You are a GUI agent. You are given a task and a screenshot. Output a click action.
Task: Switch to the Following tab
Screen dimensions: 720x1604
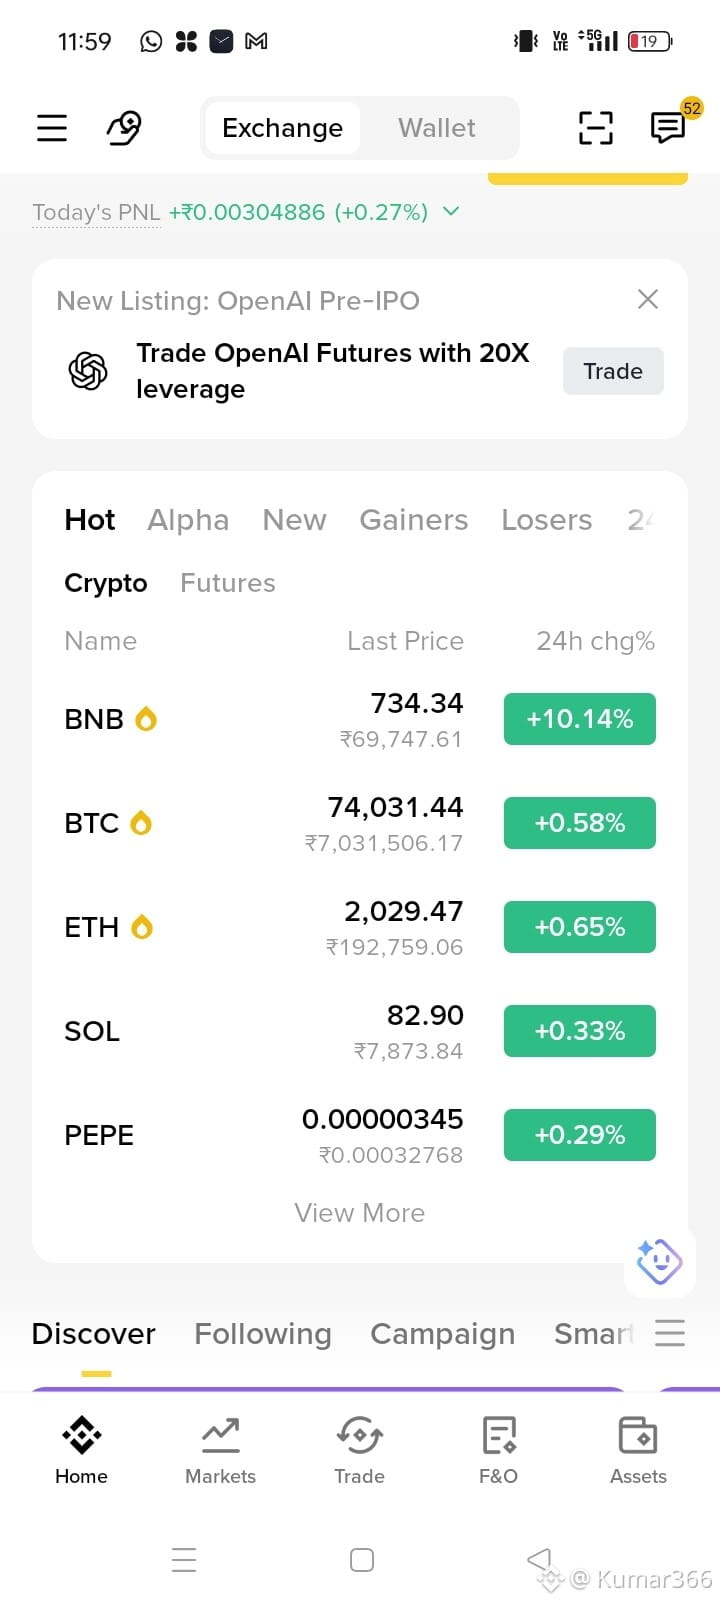(x=263, y=1334)
